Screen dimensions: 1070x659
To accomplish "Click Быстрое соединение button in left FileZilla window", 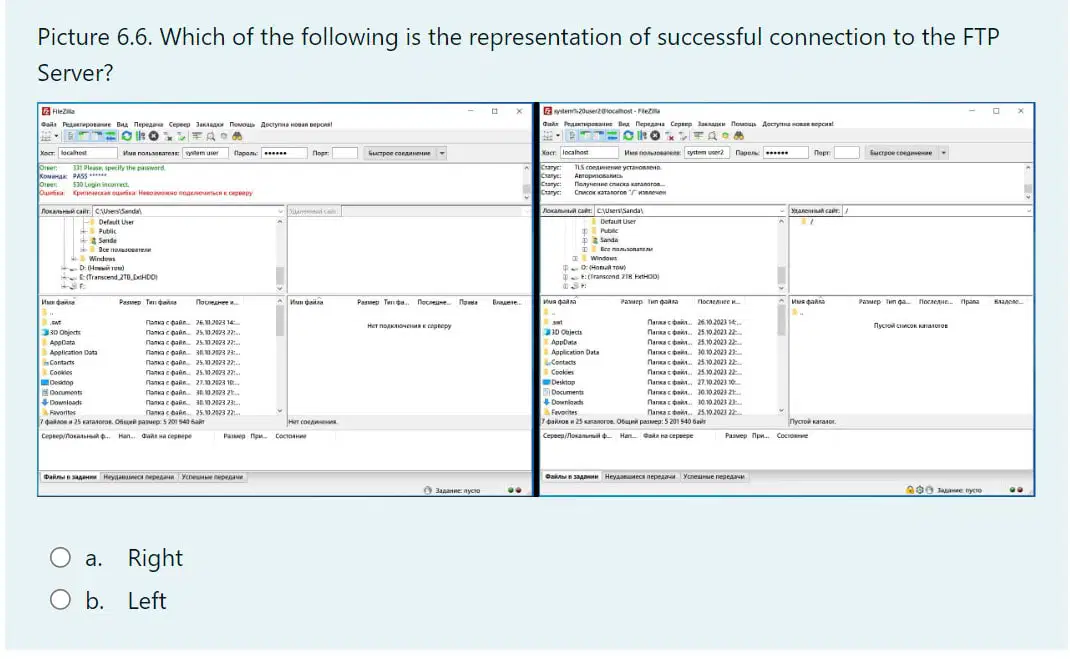I will click(399, 153).
